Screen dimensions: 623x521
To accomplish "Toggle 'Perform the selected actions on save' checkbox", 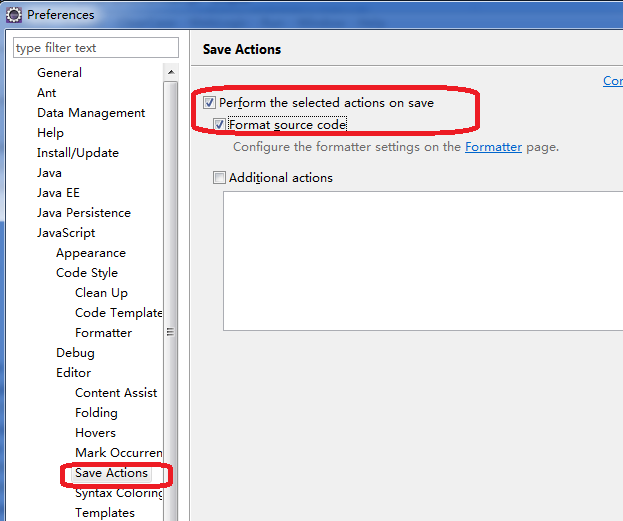I will point(209,103).
